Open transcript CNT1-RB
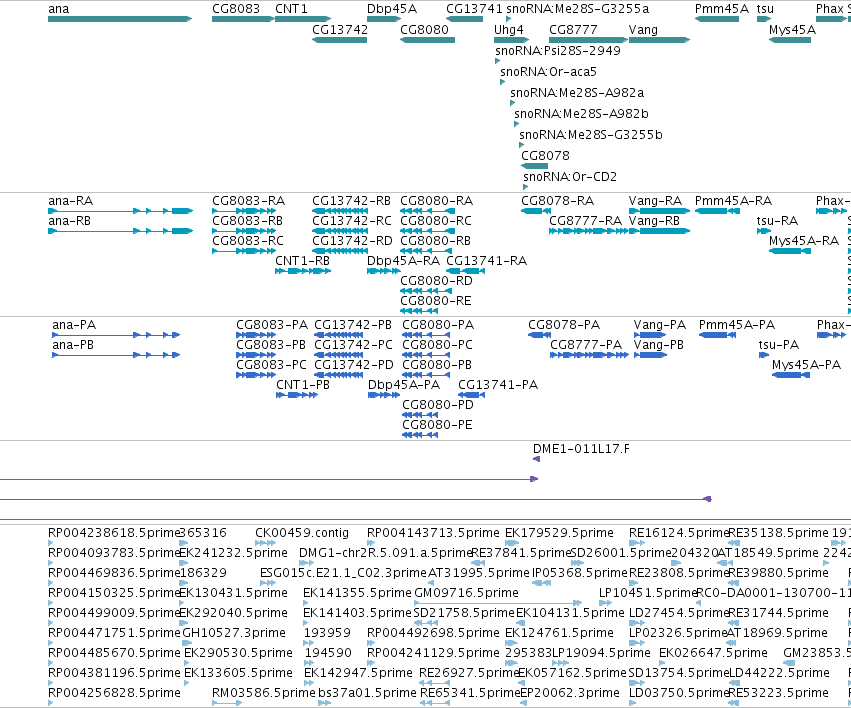 point(302,261)
